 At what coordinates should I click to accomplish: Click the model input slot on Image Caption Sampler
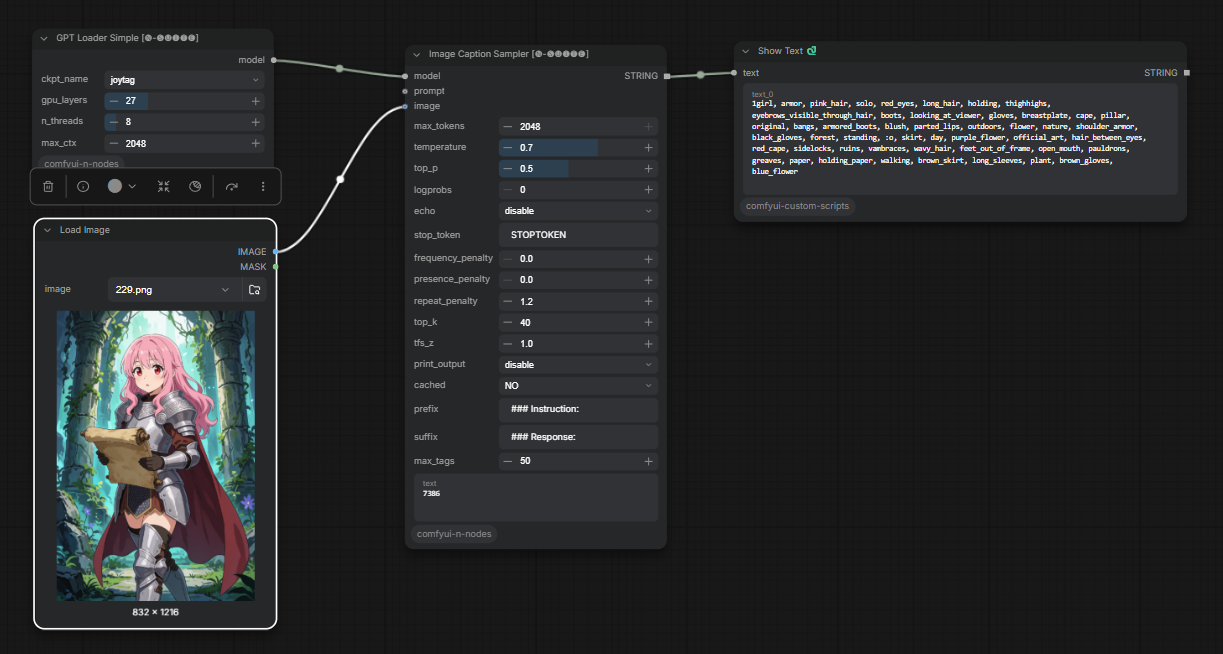pyautogui.click(x=405, y=76)
